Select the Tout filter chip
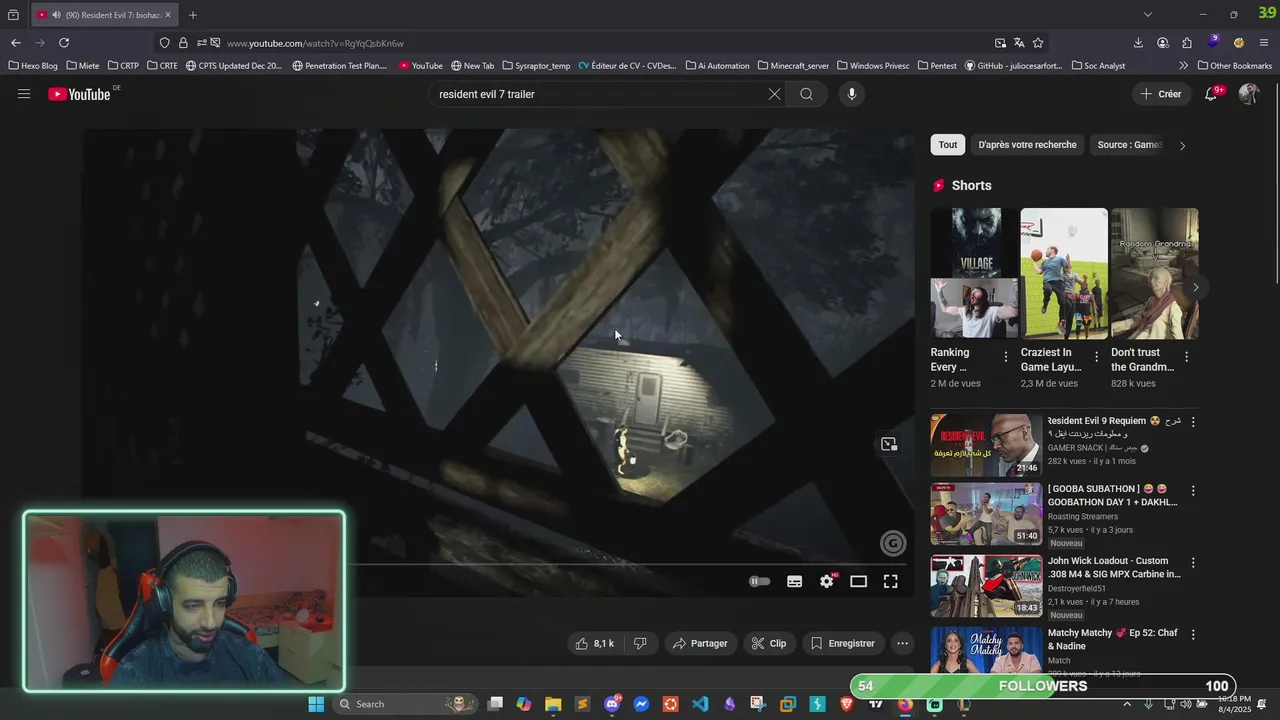 (x=948, y=145)
